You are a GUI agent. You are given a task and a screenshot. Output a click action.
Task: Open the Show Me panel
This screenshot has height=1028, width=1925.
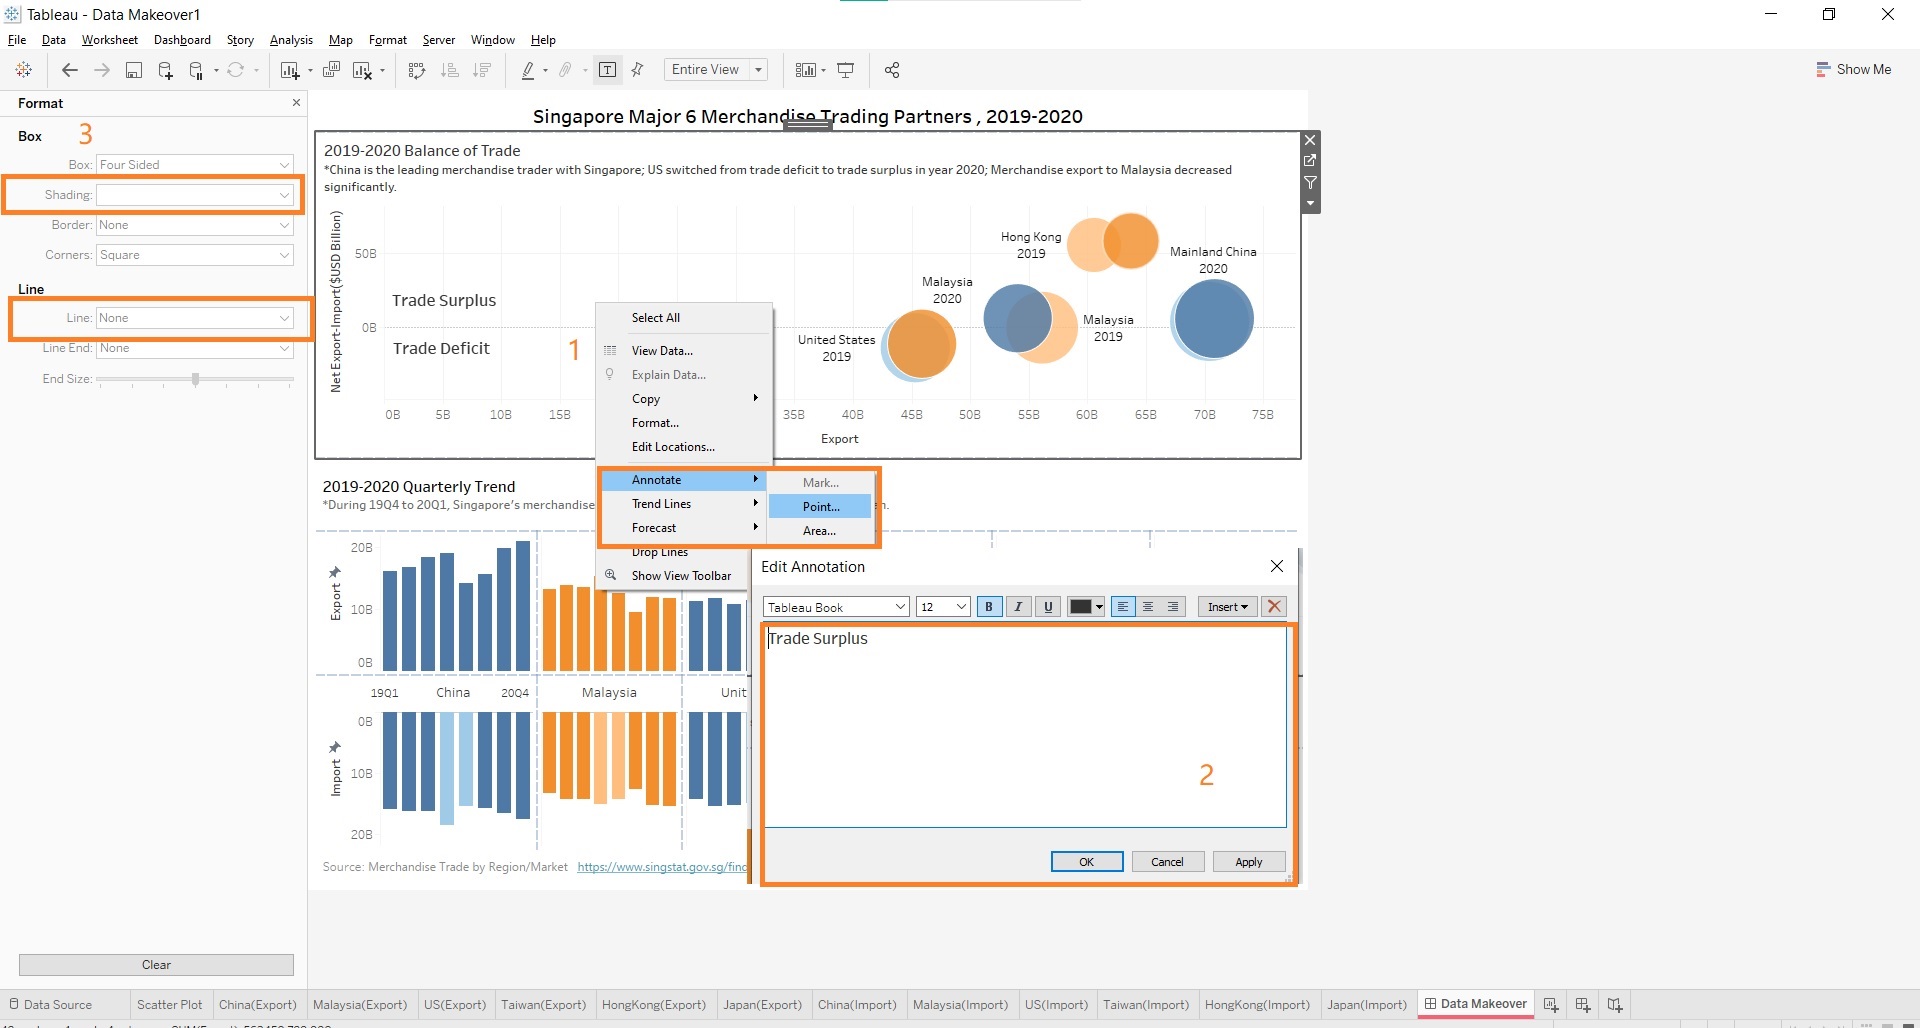pyautogui.click(x=1854, y=69)
